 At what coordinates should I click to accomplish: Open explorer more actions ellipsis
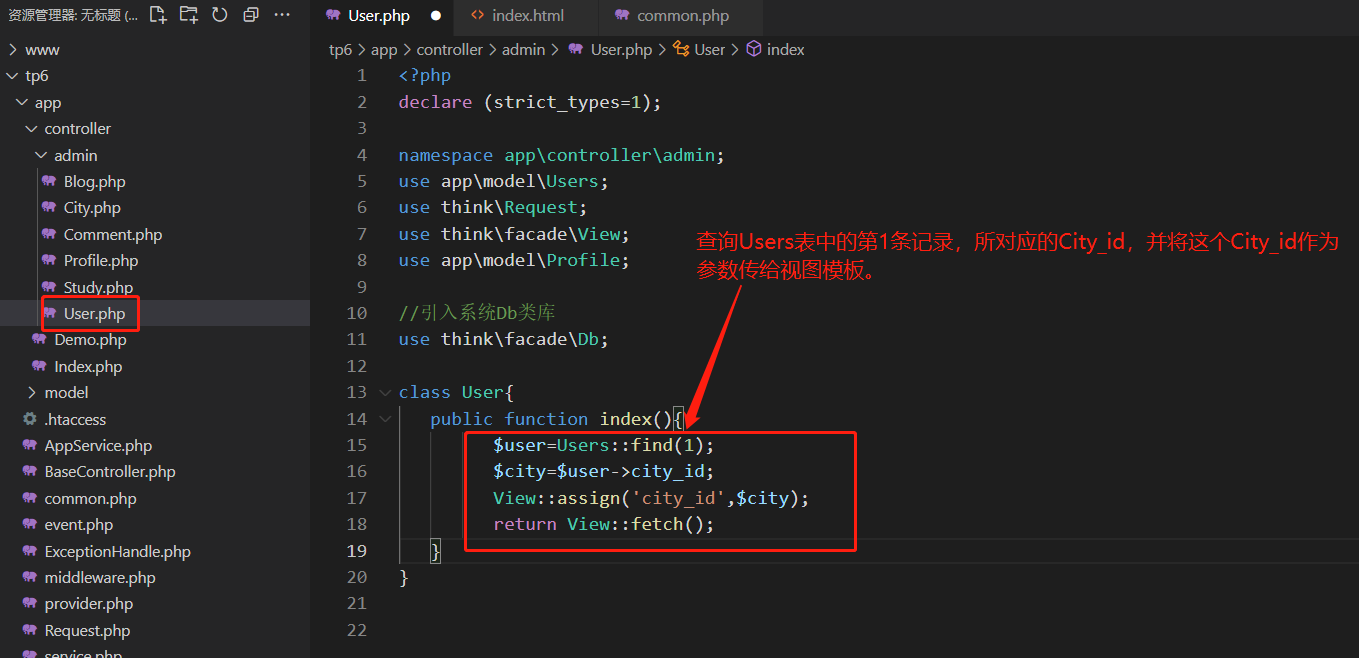(x=282, y=15)
